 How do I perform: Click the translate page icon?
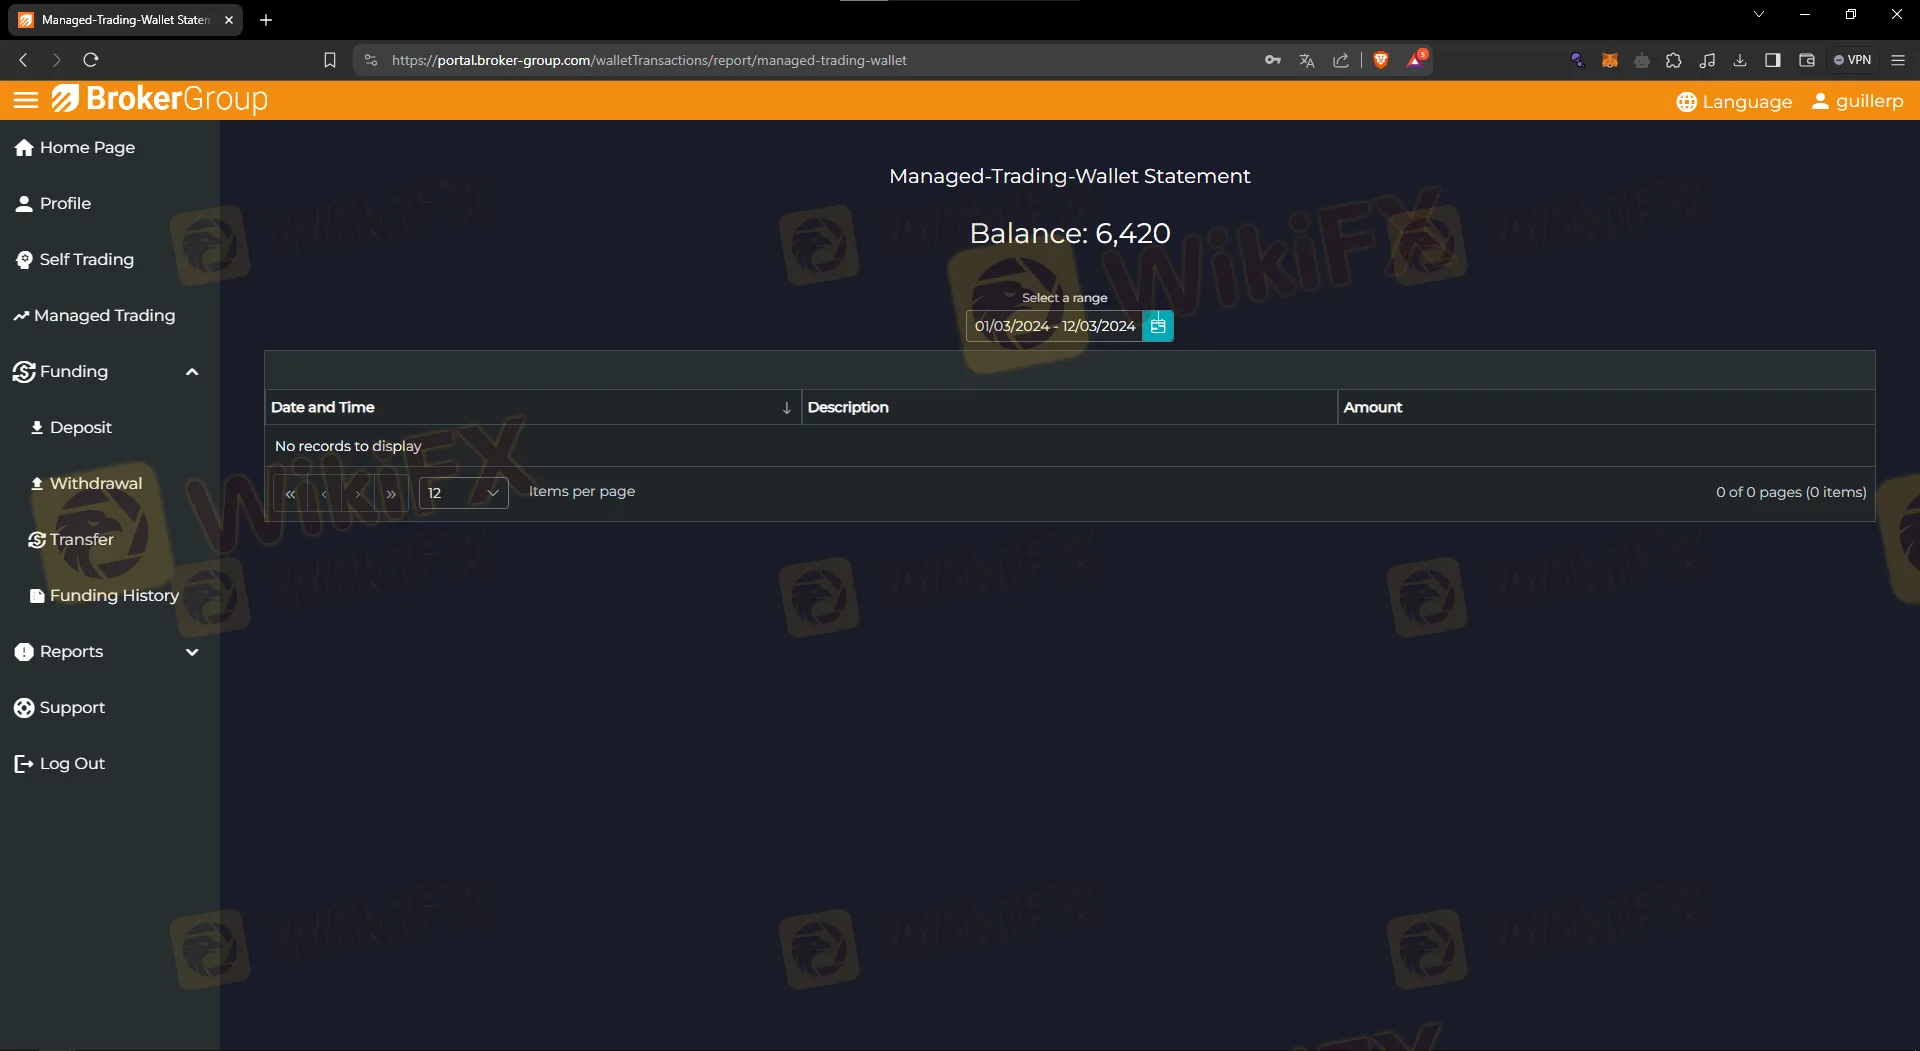point(1307,60)
